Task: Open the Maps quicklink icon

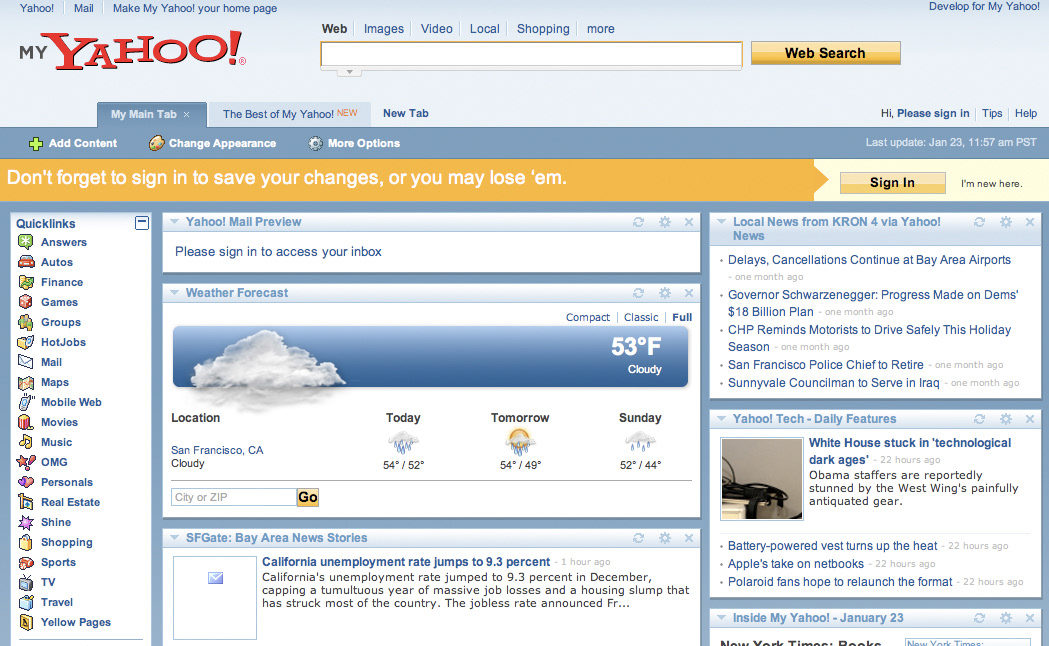Action: click(25, 383)
